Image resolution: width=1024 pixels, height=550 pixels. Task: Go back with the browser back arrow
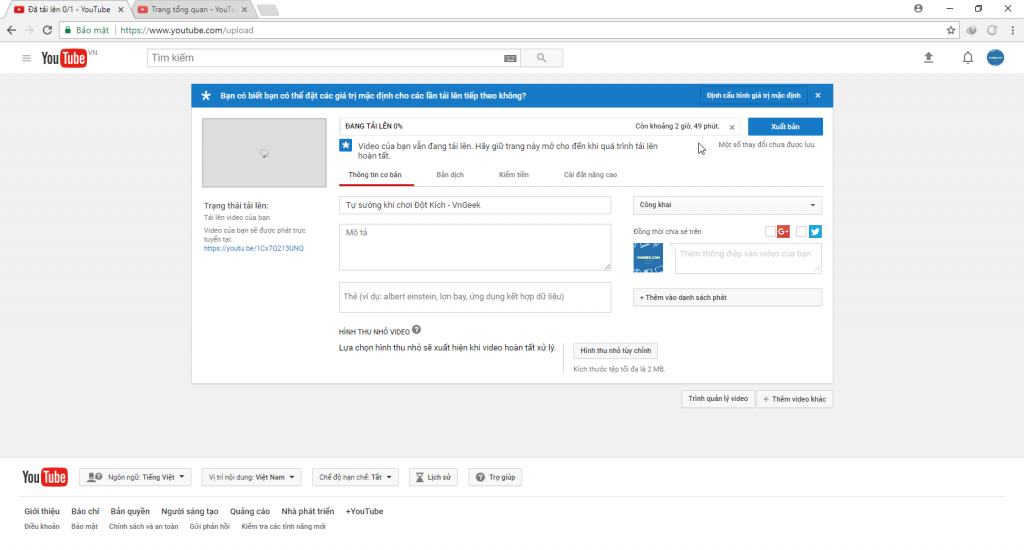pos(11,30)
